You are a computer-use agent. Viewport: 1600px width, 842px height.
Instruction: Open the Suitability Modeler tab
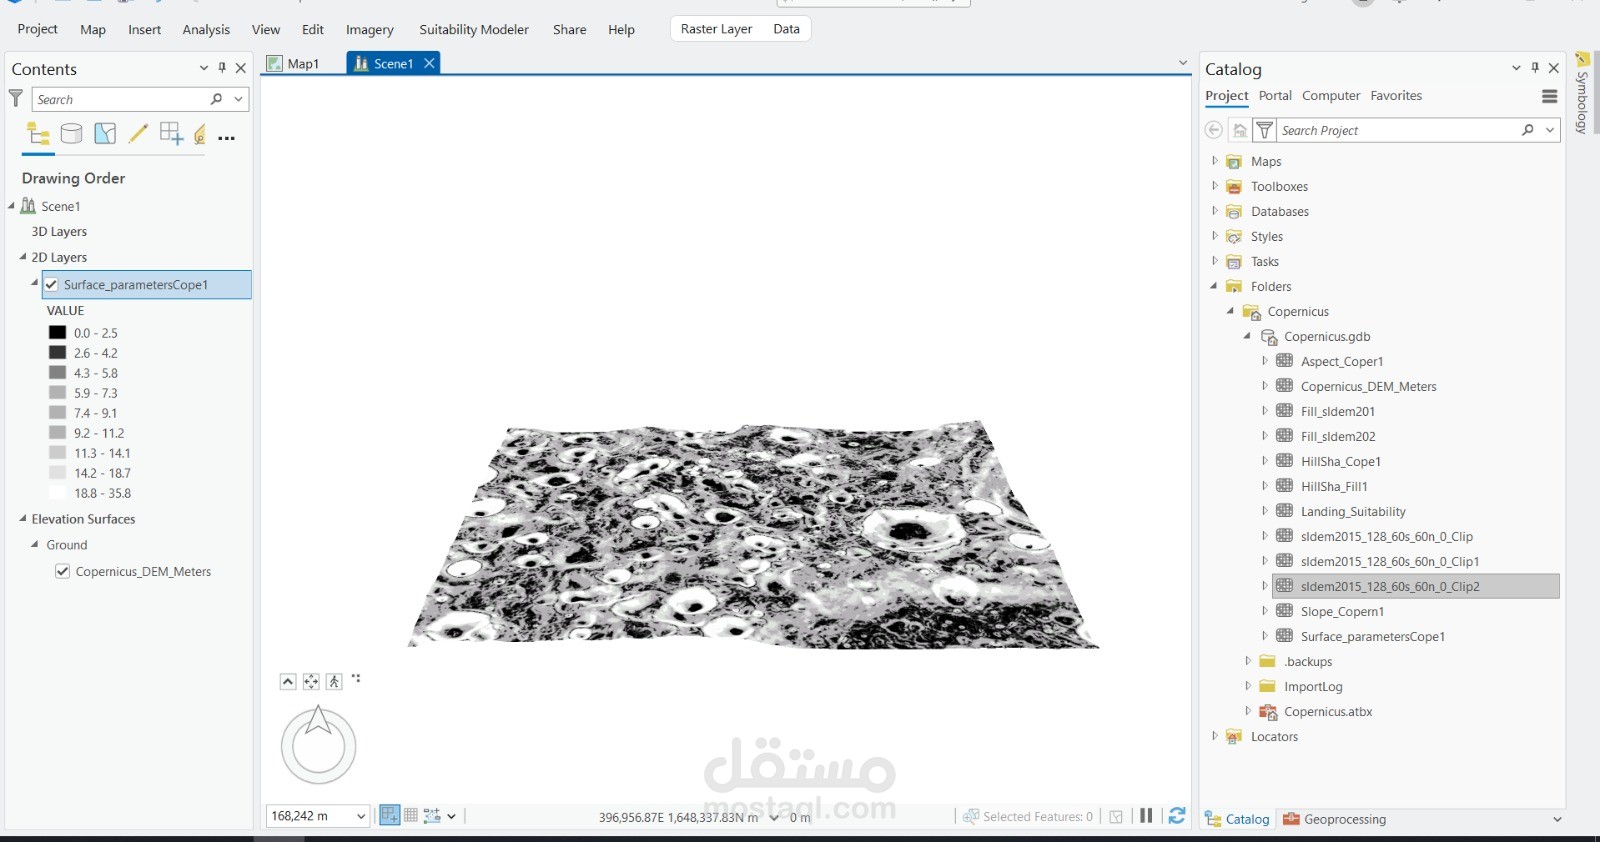(474, 29)
